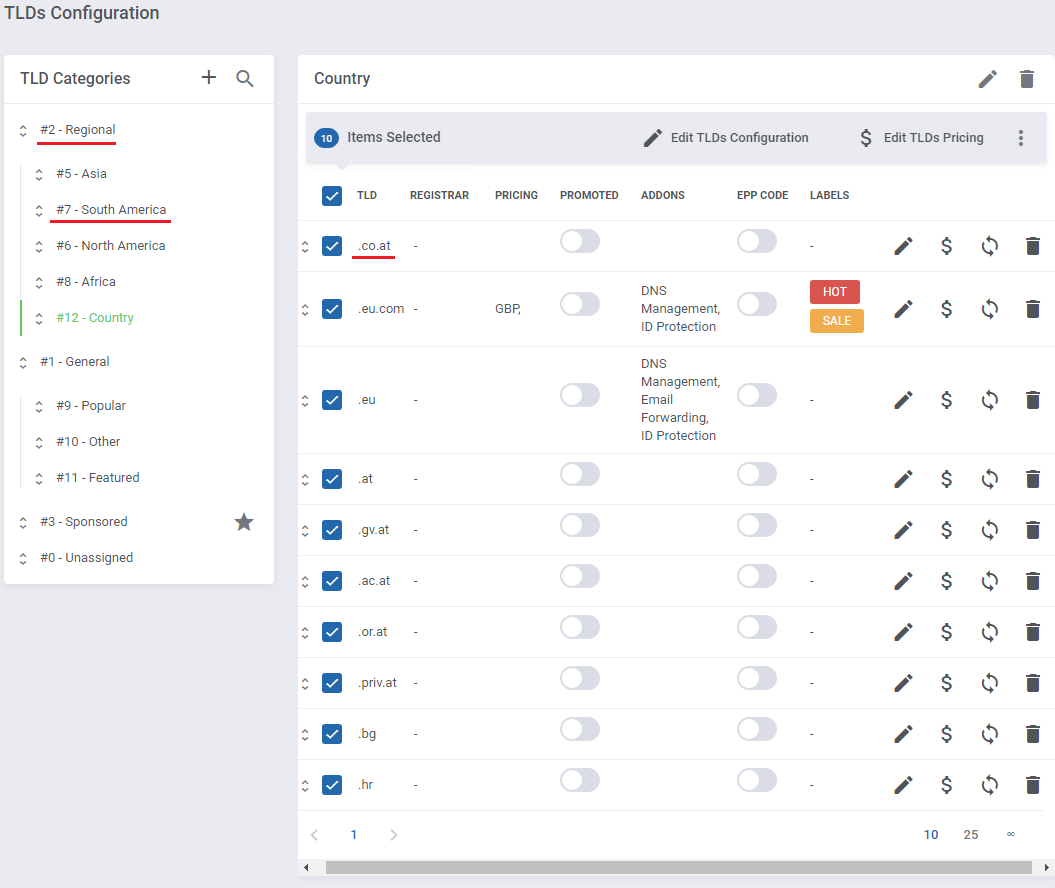Click Edit TLDs Configuration button
This screenshot has width=1055, height=888.
pyautogui.click(x=727, y=138)
